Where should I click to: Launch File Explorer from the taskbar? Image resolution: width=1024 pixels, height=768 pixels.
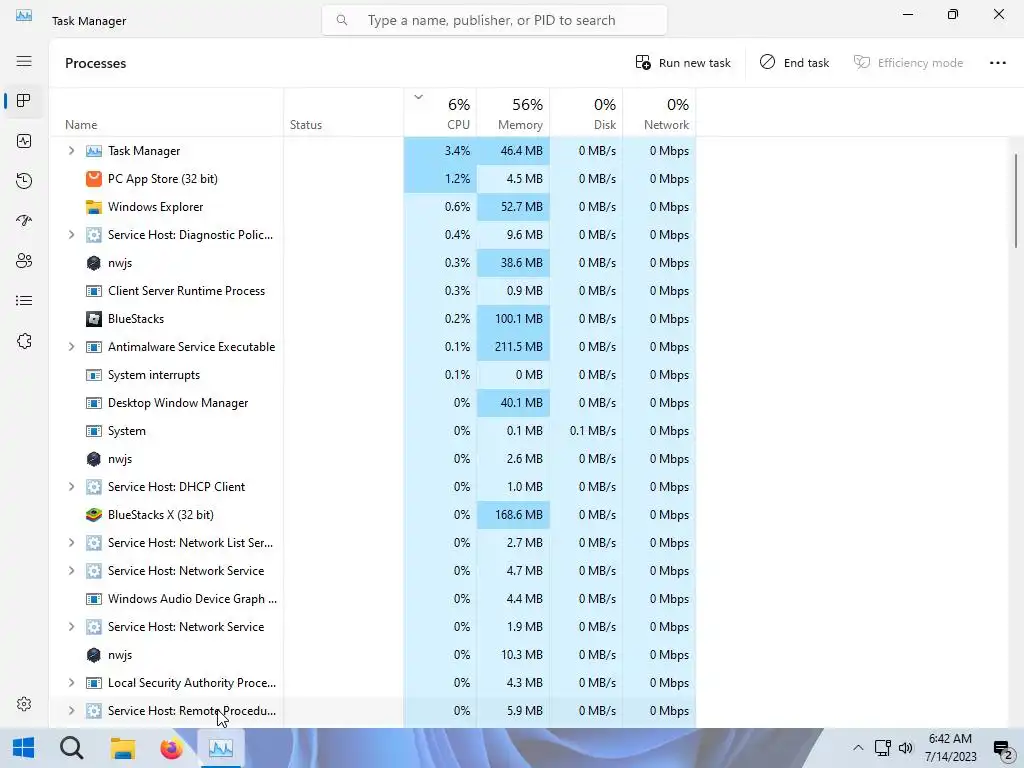tap(122, 748)
